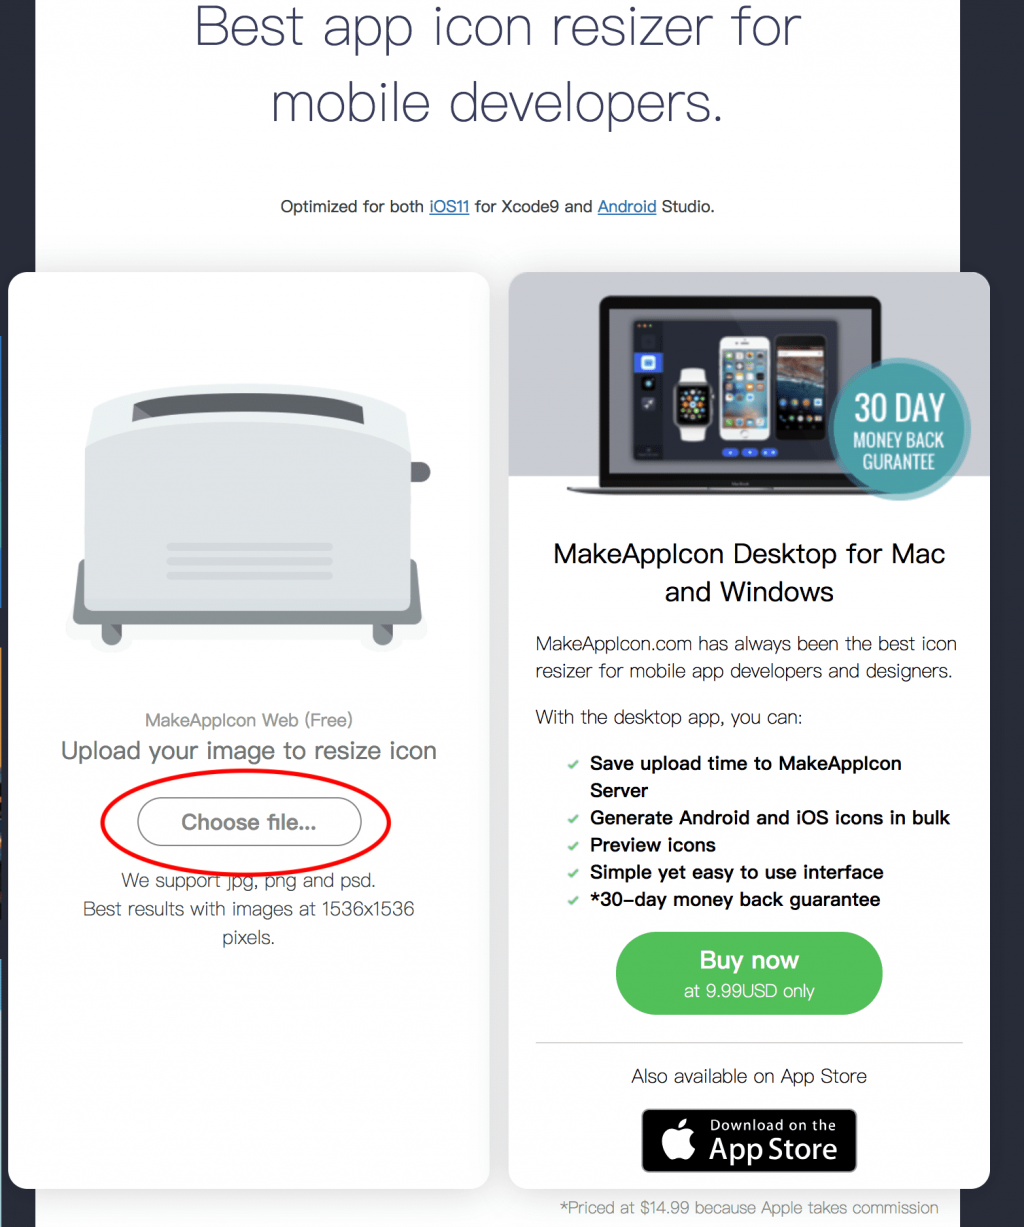Click the Apple logo on App Store badge
Viewport: 1024px width, 1227px height.
coord(679,1140)
